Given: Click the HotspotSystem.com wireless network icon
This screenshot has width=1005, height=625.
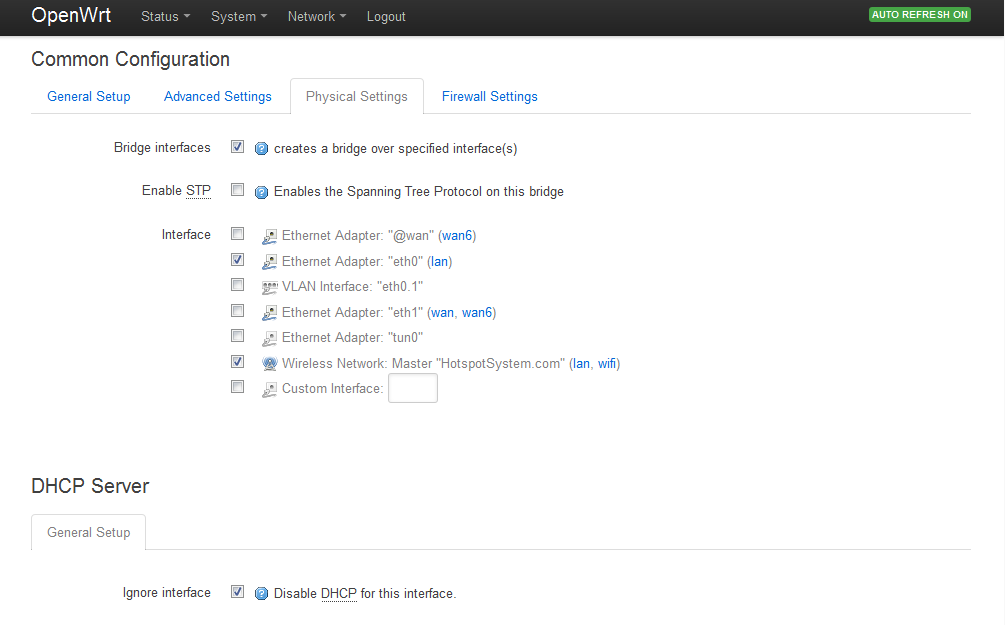Looking at the screenshot, I should tap(269, 364).
